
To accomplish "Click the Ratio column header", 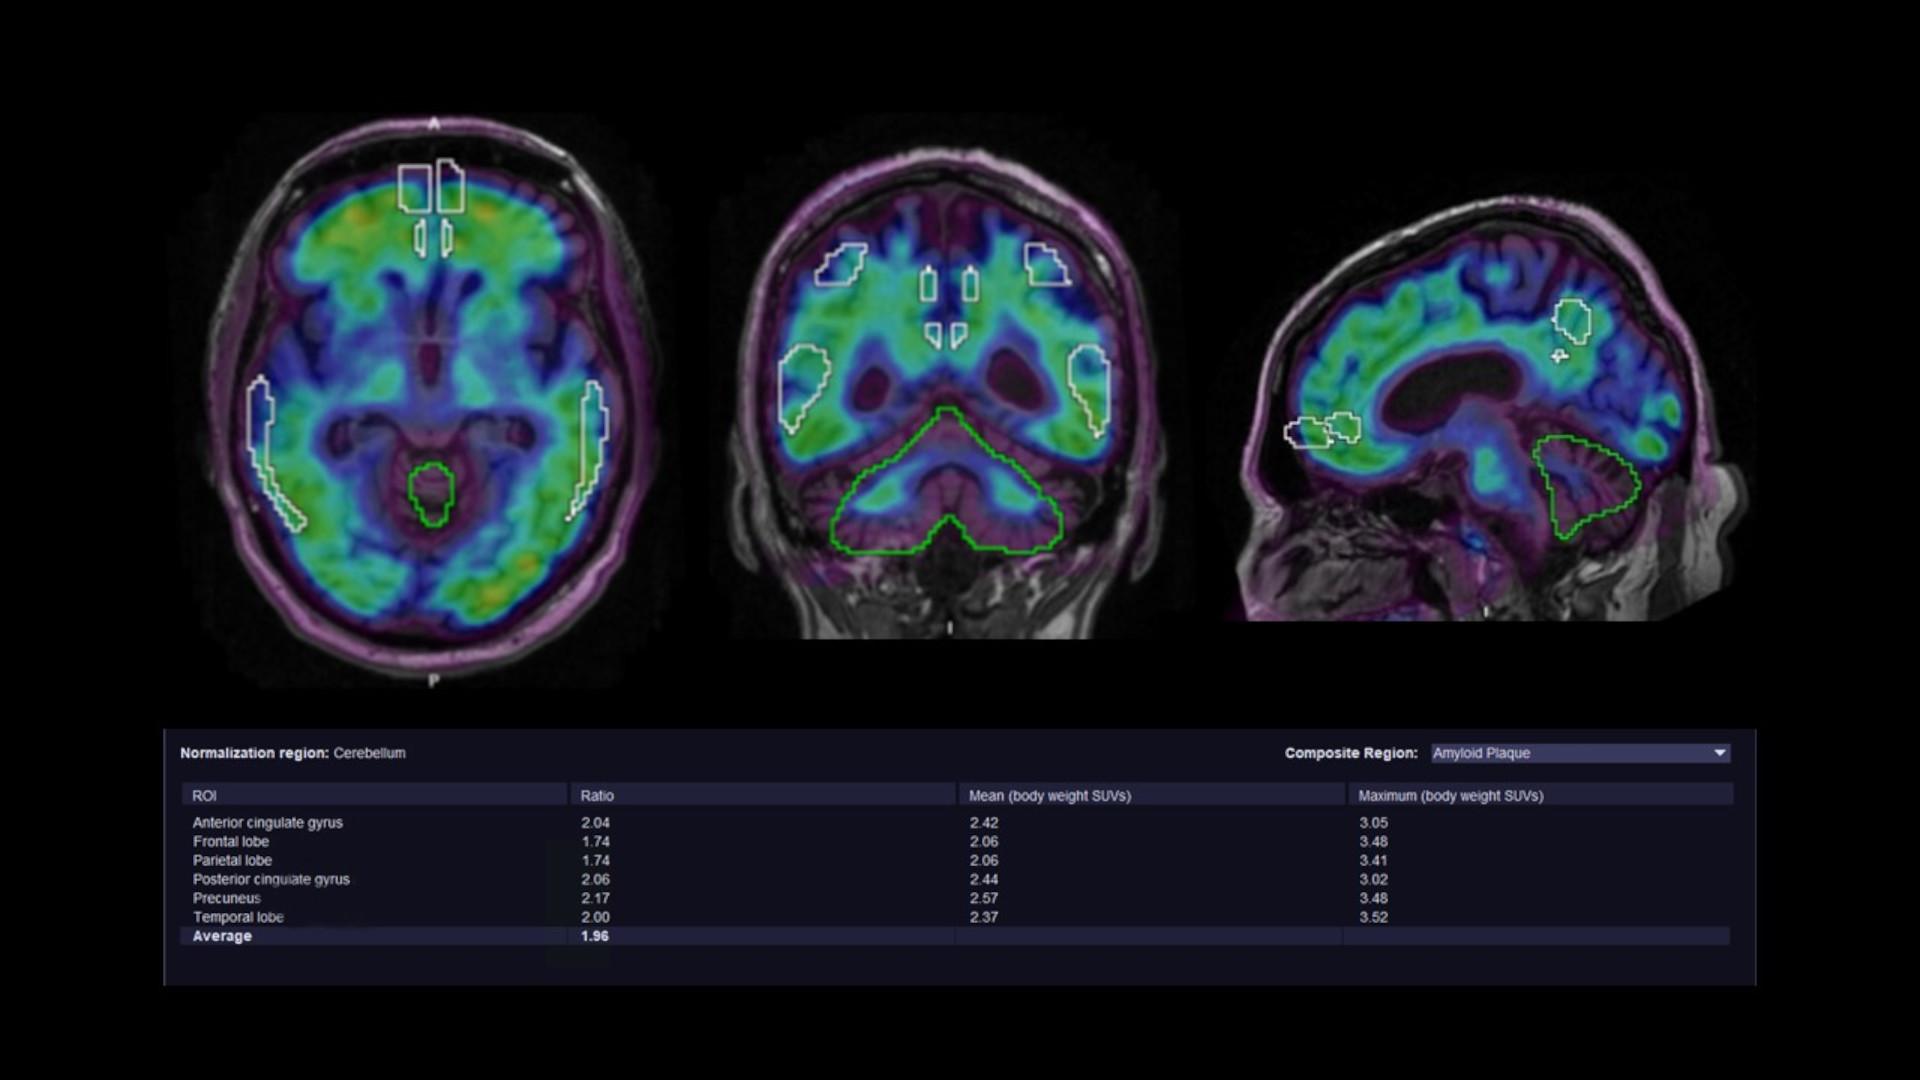I will tap(595, 795).
